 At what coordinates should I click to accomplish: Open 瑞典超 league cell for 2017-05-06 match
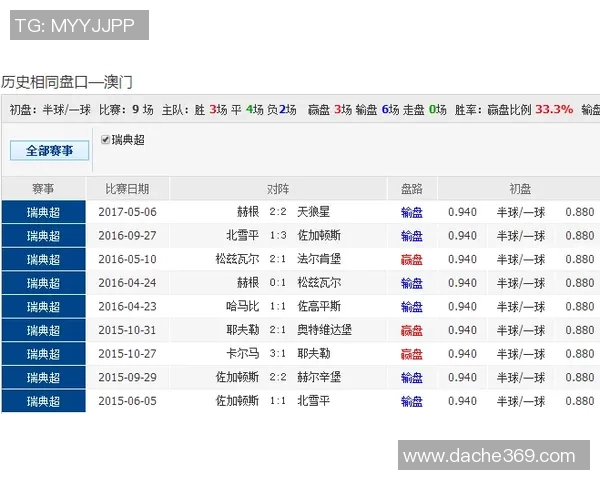click(x=44, y=212)
